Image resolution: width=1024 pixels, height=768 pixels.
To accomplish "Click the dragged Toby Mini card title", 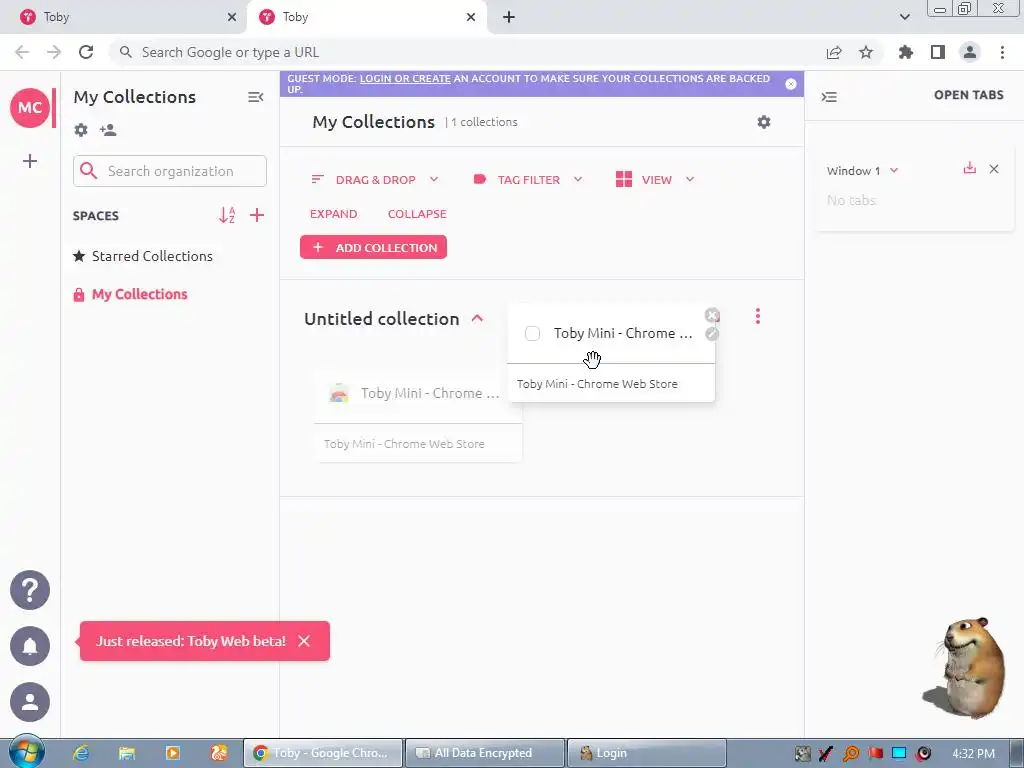I will (x=623, y=334).
